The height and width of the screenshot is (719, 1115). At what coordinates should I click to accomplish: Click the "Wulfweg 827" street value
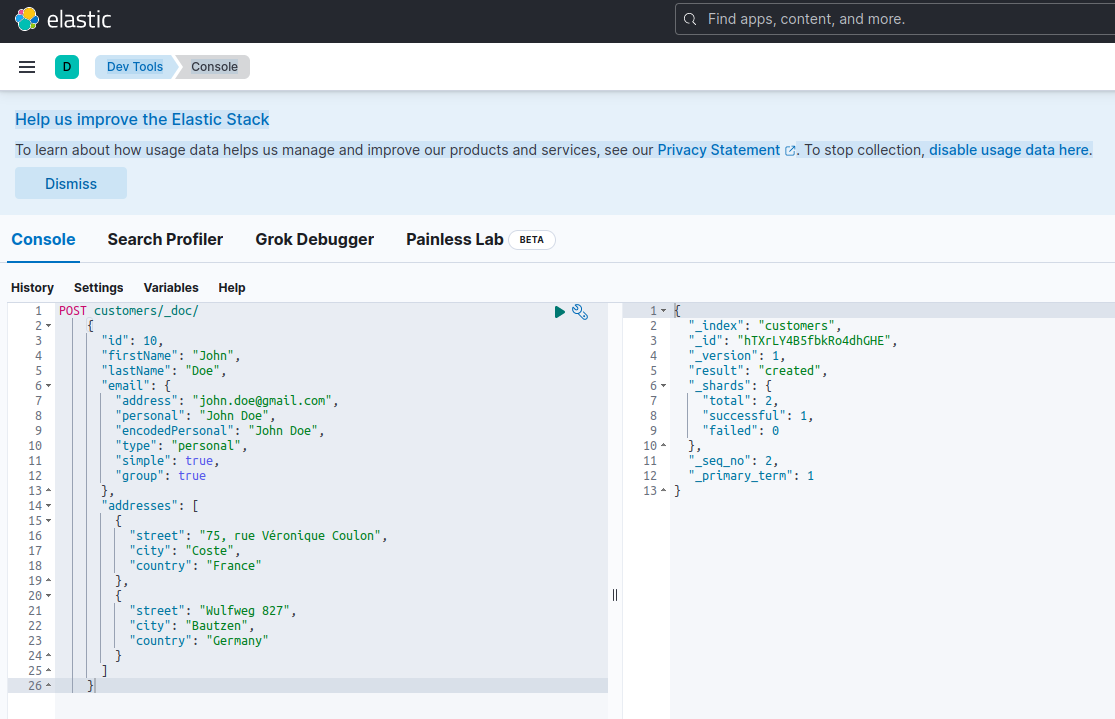point(245,611)
